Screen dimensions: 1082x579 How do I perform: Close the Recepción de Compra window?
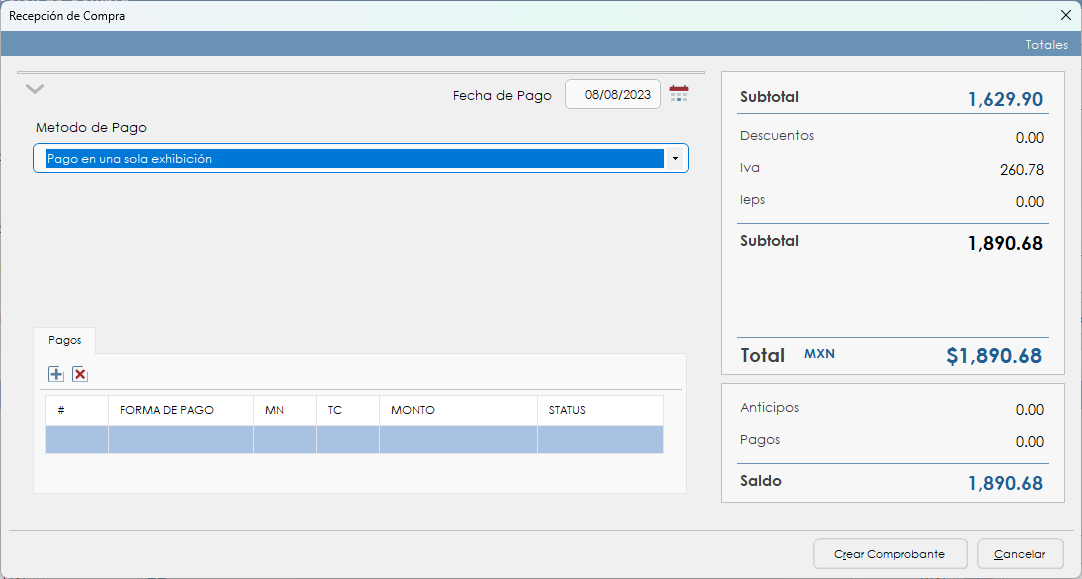(1065, 15)
